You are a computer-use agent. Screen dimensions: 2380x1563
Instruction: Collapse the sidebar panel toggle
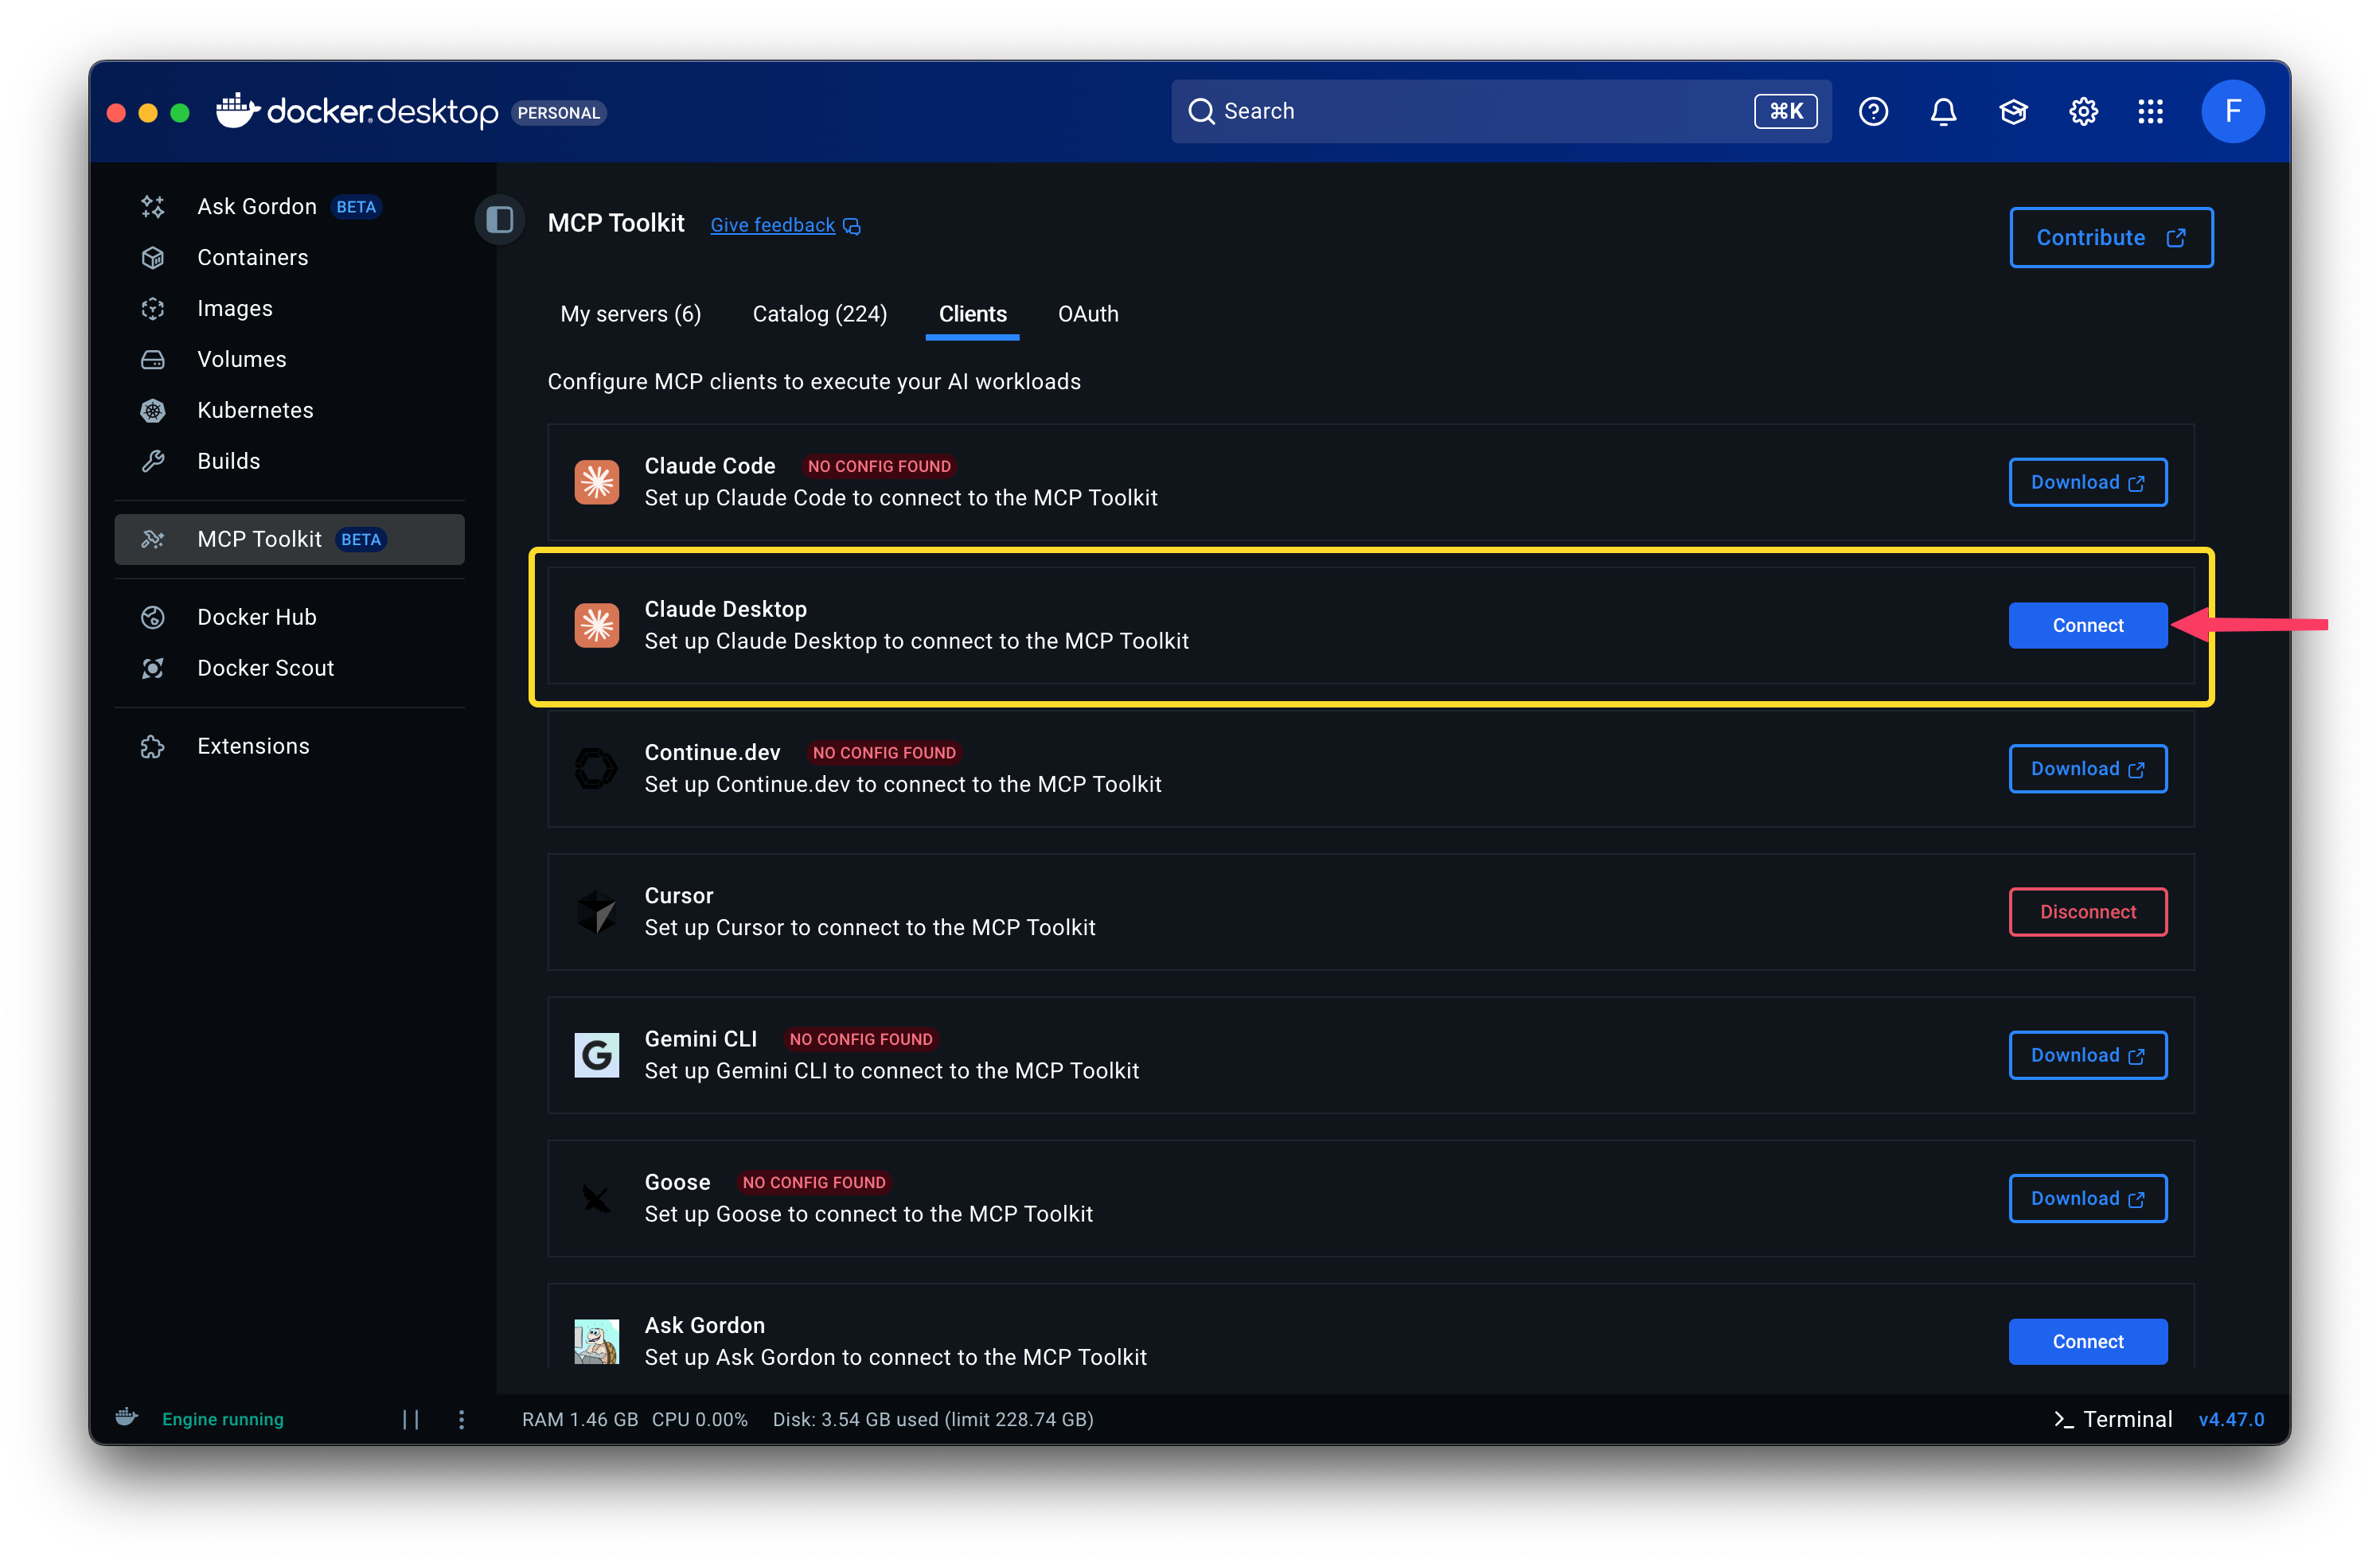(x=500, y=219)
